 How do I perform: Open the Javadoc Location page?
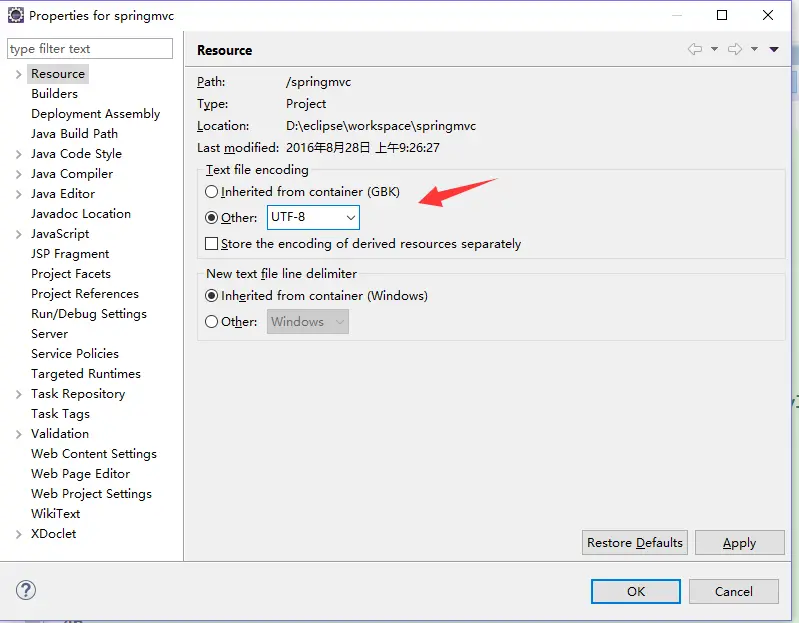click(81, 213)
